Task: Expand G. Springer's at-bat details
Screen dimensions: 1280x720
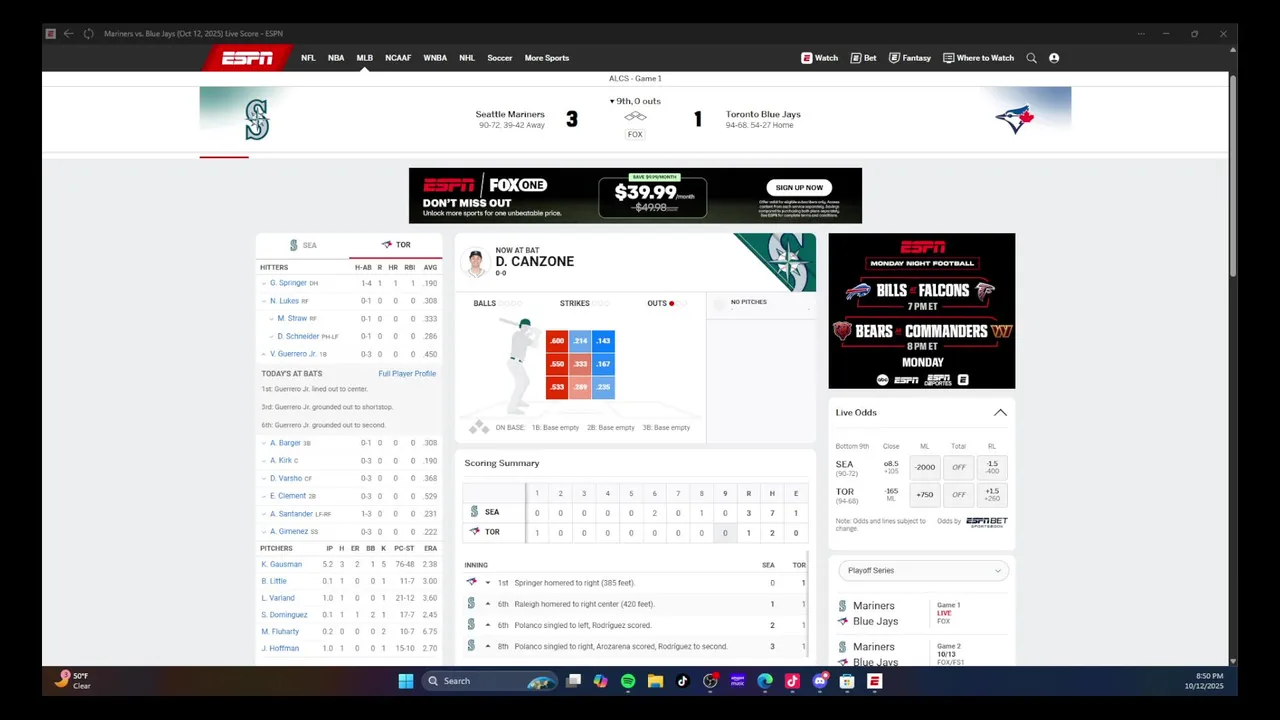Action: (264, 283)
